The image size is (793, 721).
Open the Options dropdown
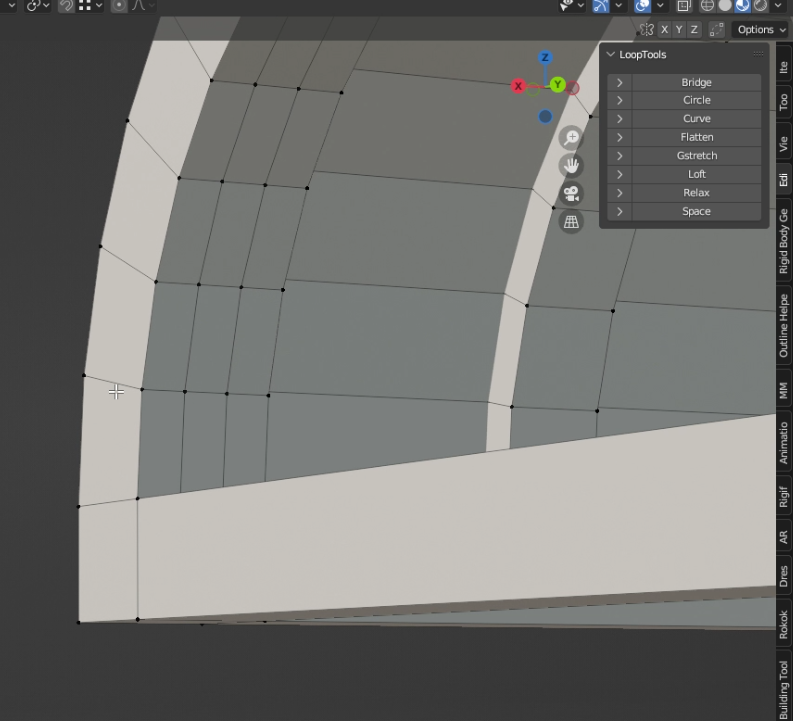(760, 30)
